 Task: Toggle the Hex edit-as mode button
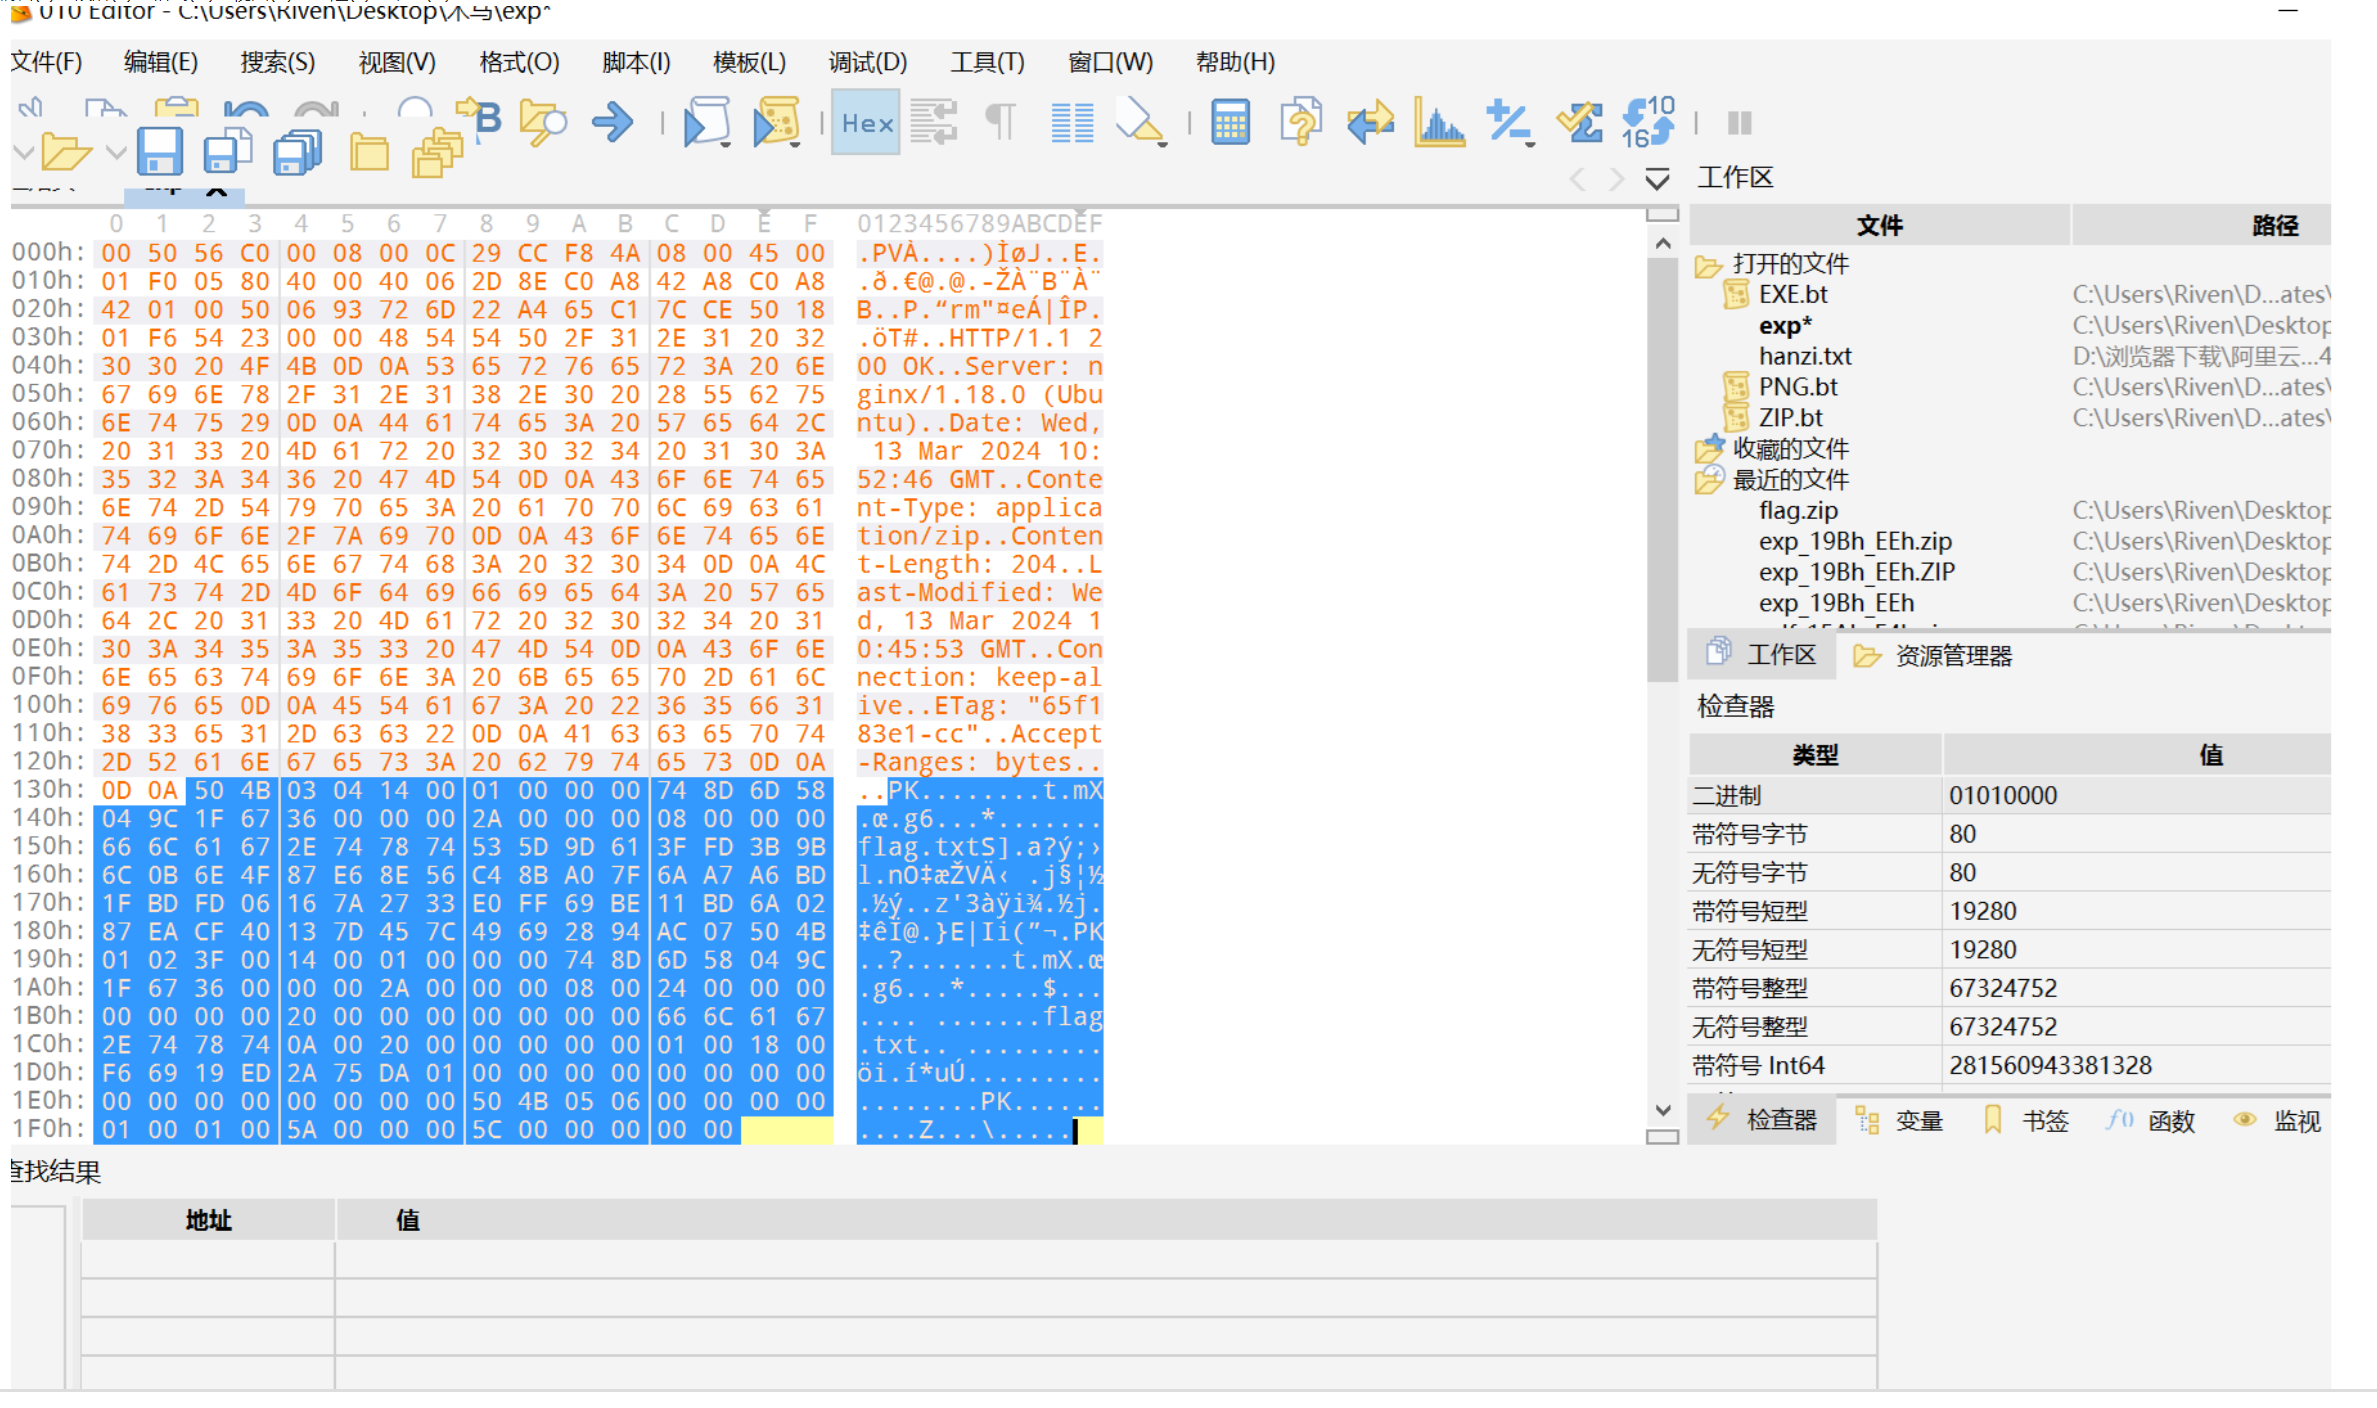pos(866,123)
